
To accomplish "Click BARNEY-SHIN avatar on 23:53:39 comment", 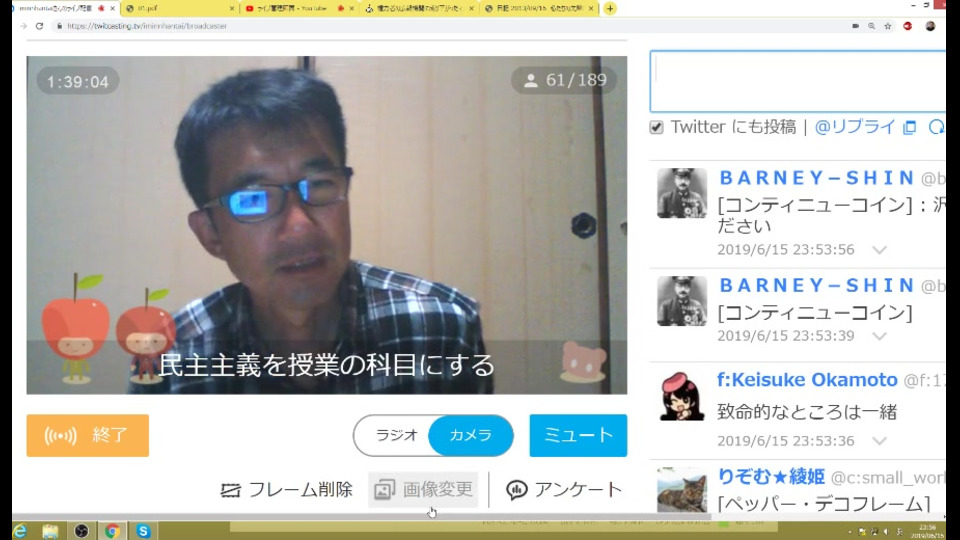I will pyautogui.click(x=681, y=301).
